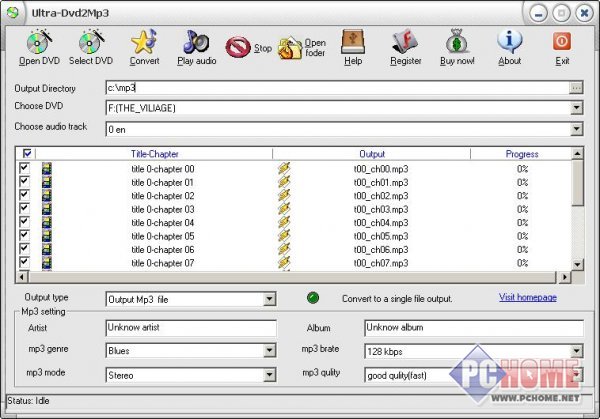The height and width of the screenshot is (419, 600).
Task: Expand the Choose audio track dropdown
Action: (x=576, y=129)
